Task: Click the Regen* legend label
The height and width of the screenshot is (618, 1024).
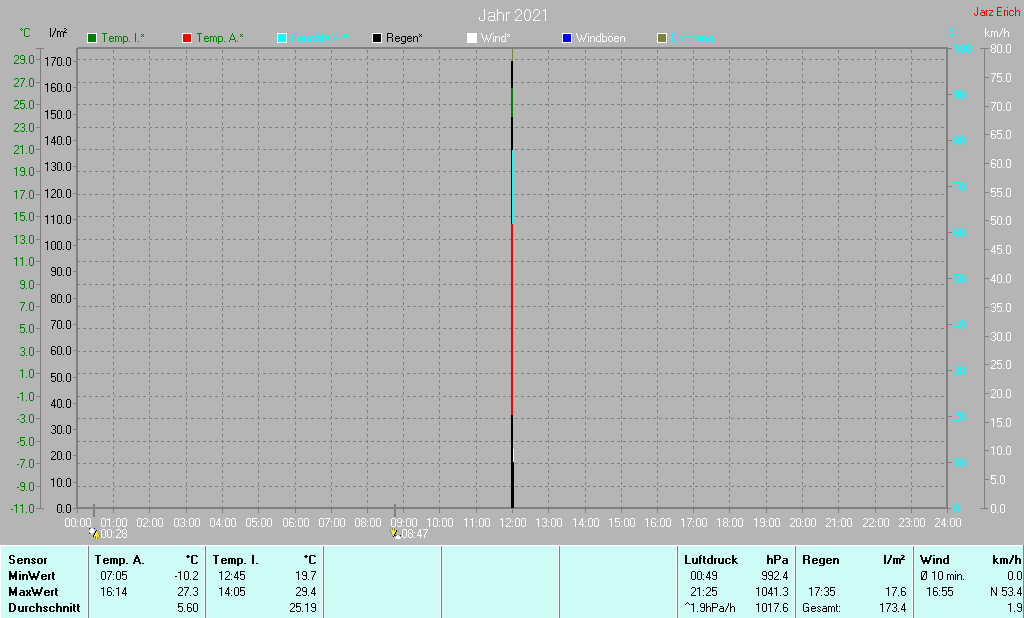Action: coord(404,38)
